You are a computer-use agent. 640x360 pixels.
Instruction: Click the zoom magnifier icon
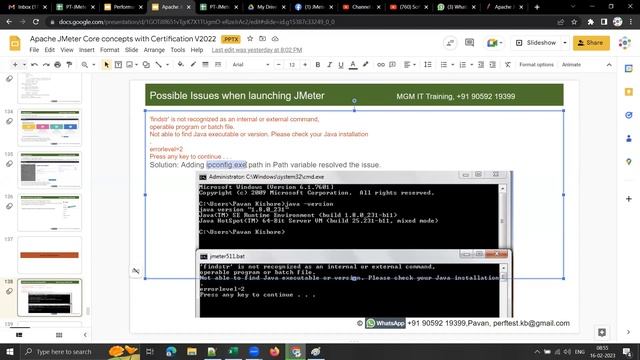click(x=84, y=64)
